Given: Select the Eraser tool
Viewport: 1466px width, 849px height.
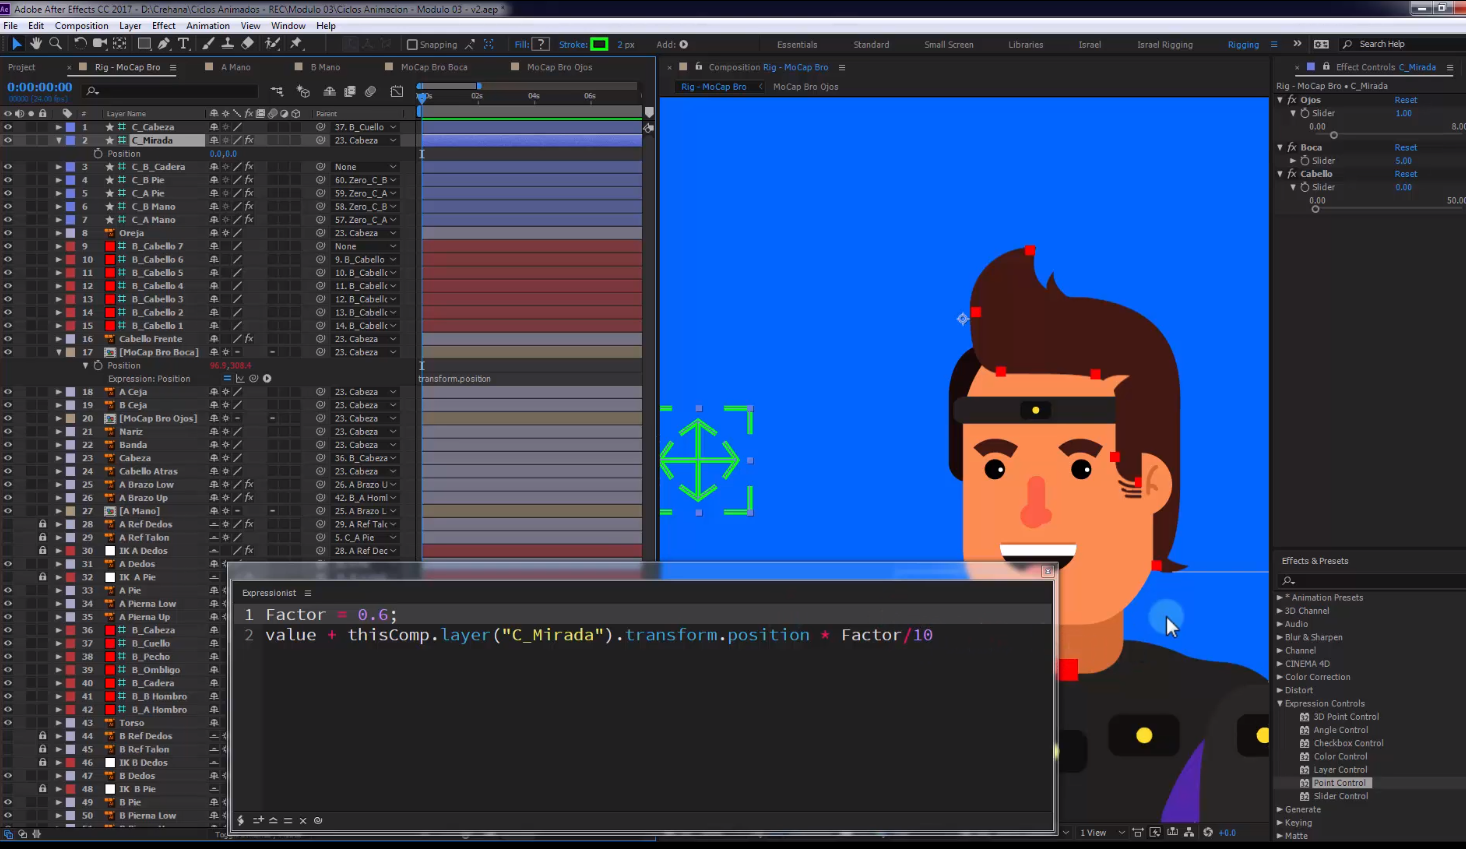Looking at the screenshot, I should point(247,44).
